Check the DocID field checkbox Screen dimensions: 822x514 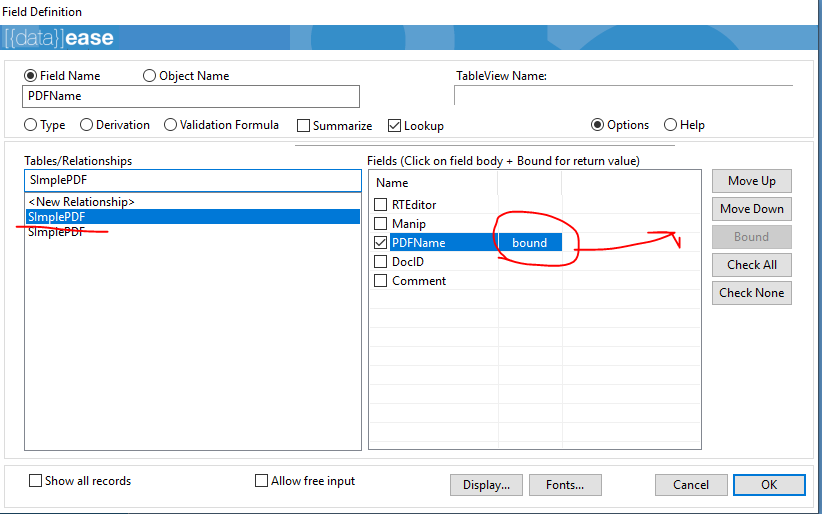click(x=381, y=261)
